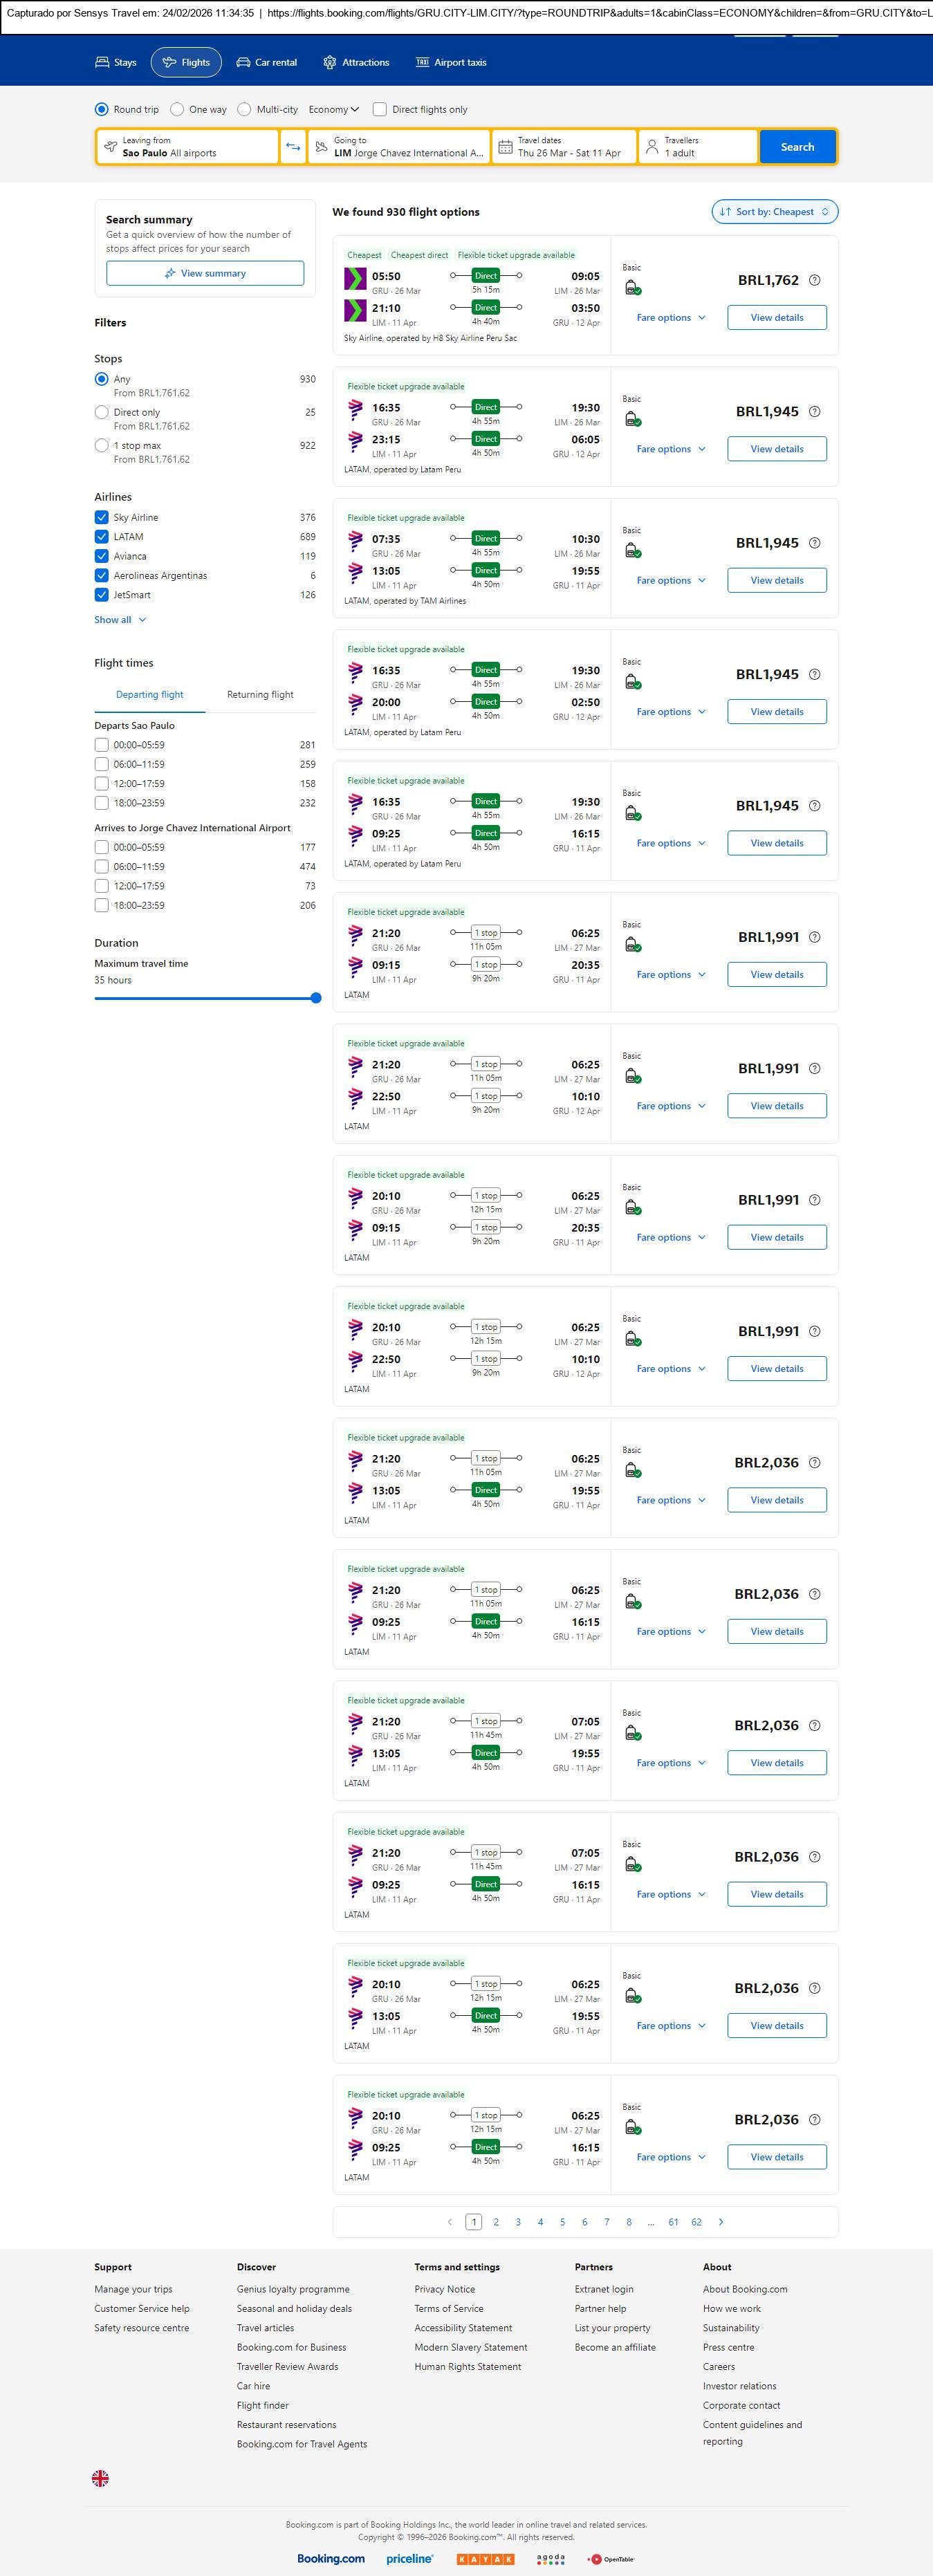Click the info icon beside BRL1,762 price
Viewport: 933px width, 2576px height.
point(814,280)
